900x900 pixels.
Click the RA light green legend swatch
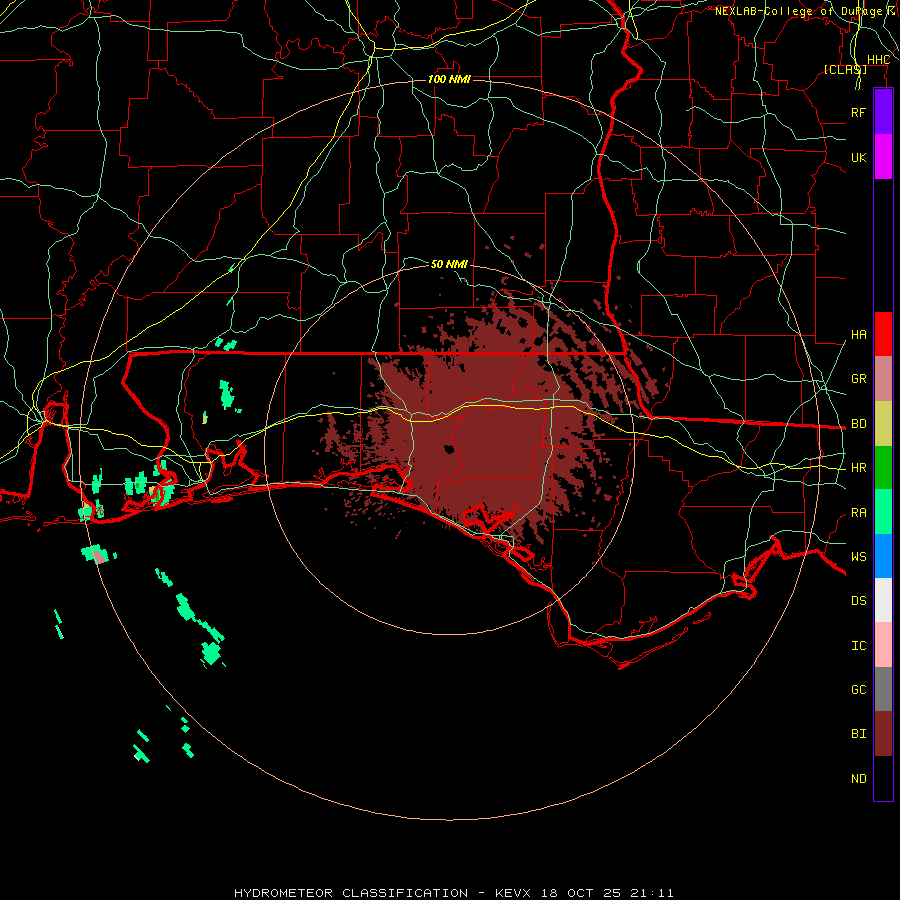(x=883, y=512)
